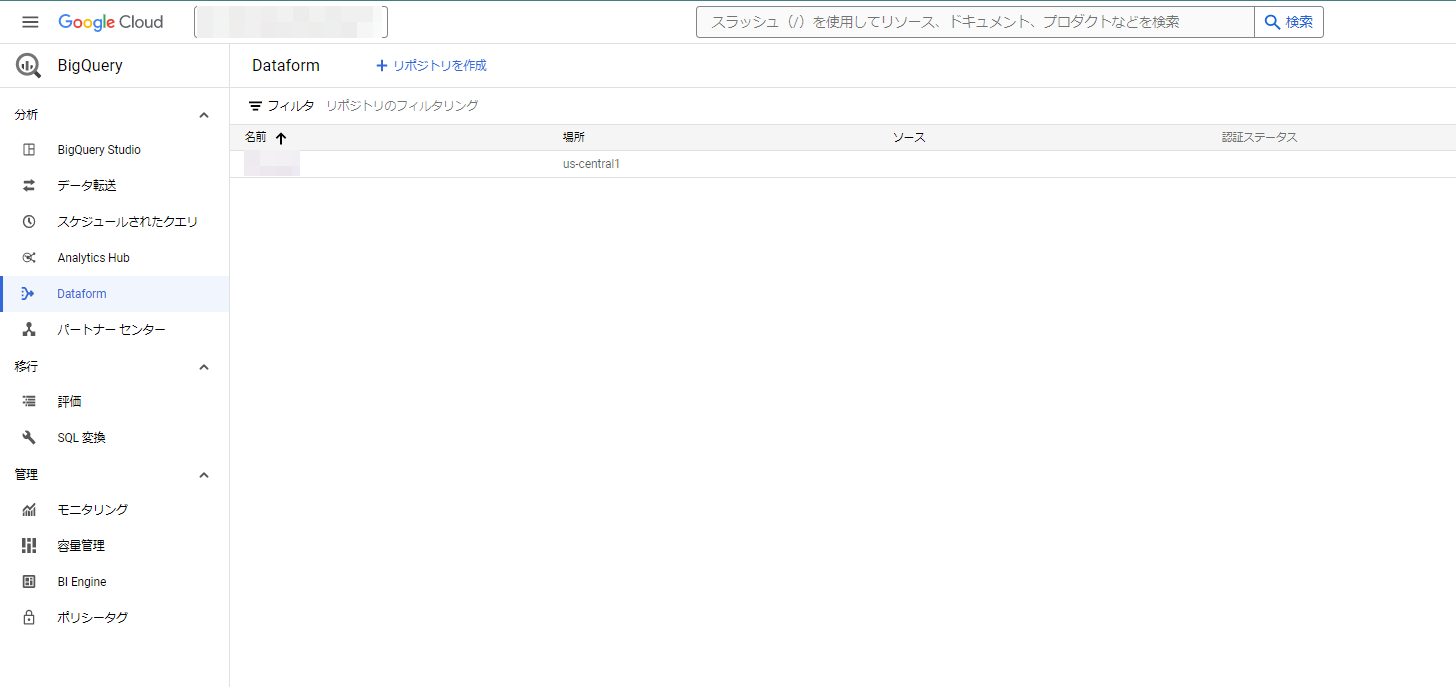Collapse the 分析 section chevron
1456x687 pixels.
(x=203, y=114)
